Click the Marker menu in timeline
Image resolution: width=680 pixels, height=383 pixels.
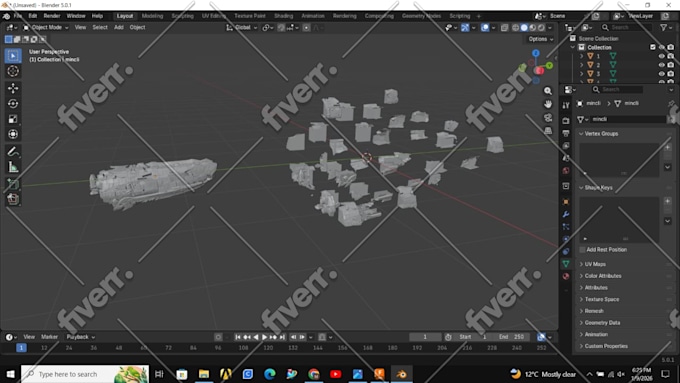pyautogui.click(x=49, y=337)
